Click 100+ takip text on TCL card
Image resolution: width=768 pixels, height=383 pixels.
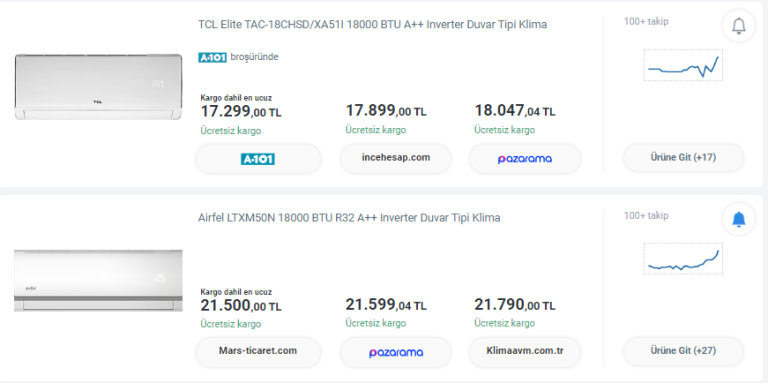point(646,22)
